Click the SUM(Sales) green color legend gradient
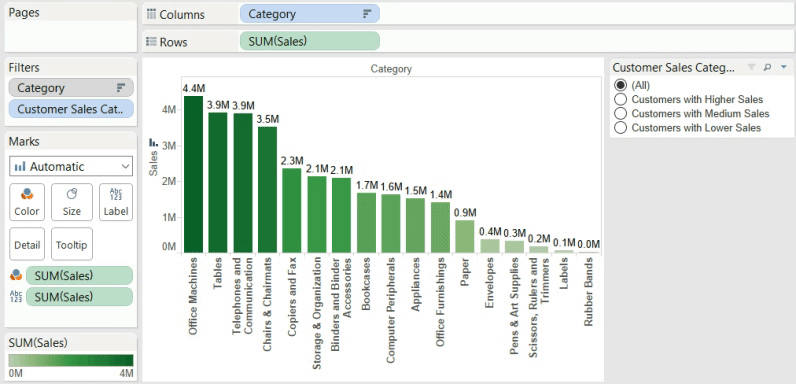The height and width of the screenshot is (384, 796). point(71,360)
